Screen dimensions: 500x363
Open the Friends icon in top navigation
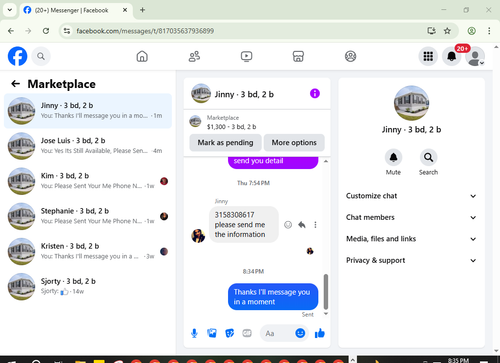click(194, 56)
